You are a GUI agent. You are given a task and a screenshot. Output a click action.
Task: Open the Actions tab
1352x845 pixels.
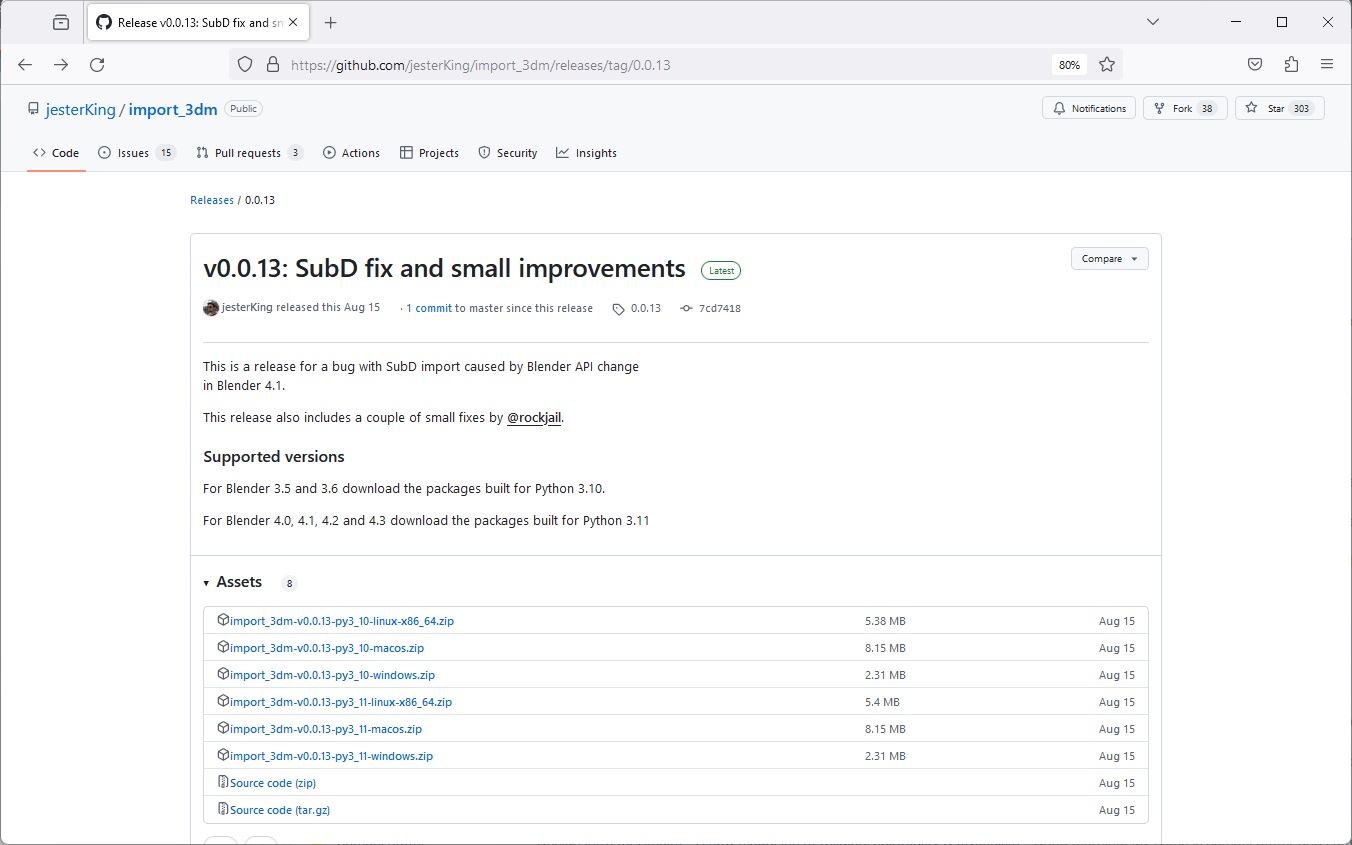[351, 153]
